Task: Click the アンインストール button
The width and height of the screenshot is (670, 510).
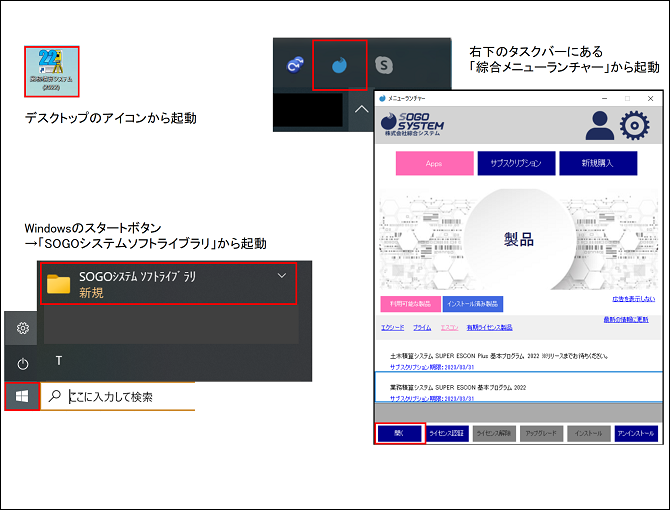Action: (x=636, y=434)
